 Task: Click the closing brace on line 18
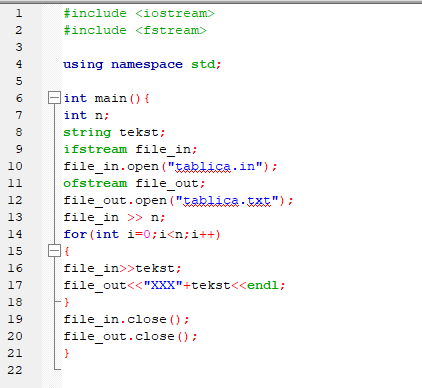67,302
